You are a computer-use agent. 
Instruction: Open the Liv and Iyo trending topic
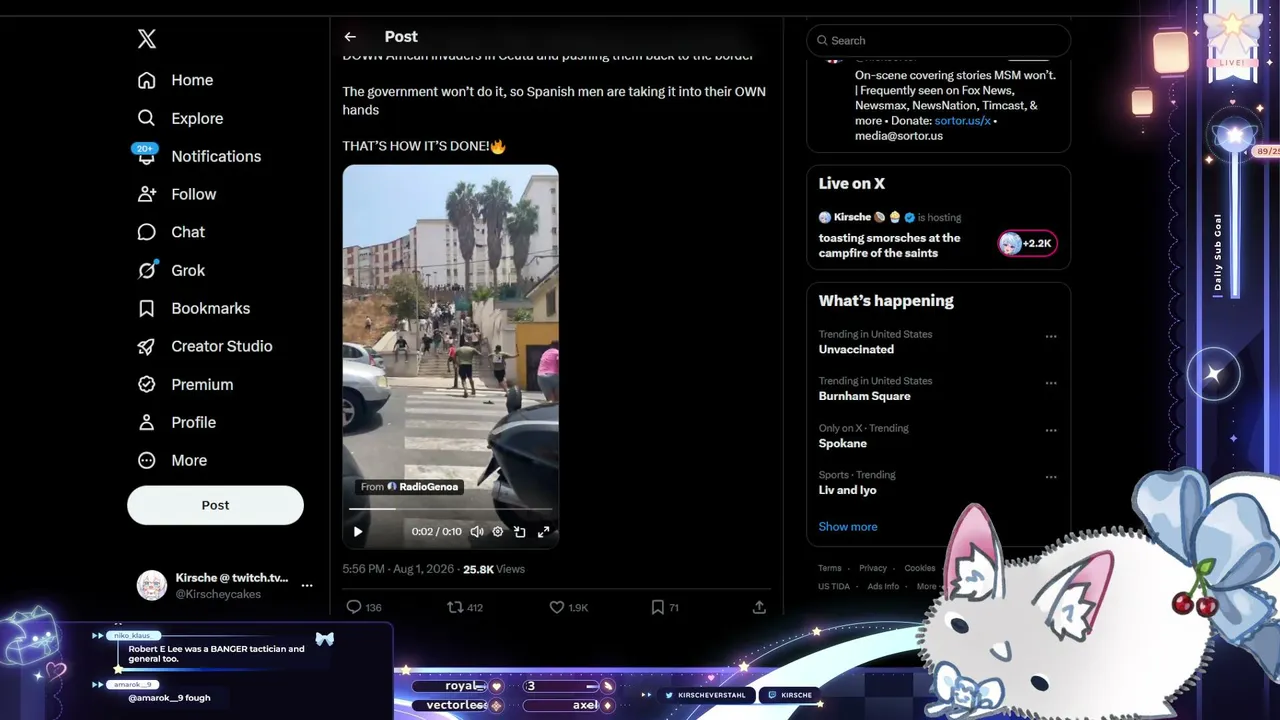click(847, 490)
